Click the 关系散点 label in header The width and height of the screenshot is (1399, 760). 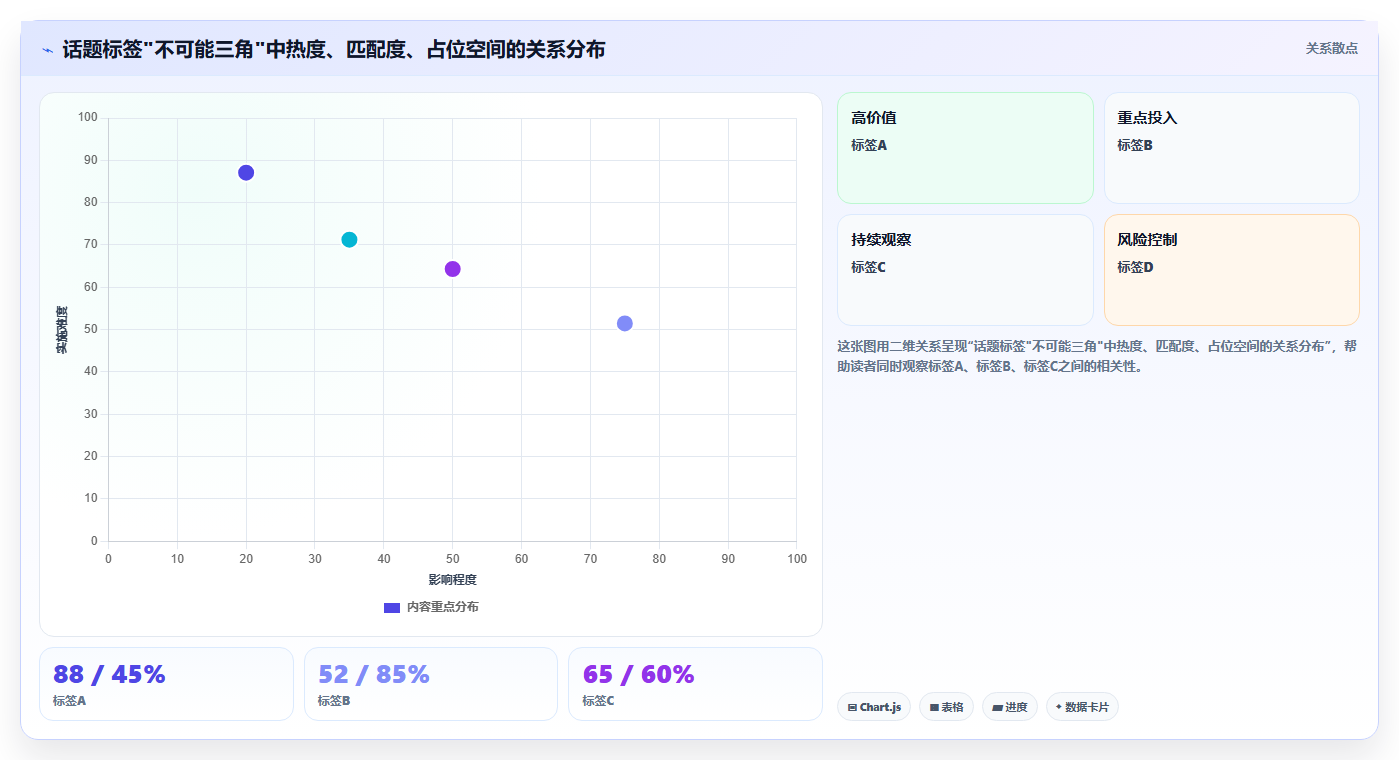tap(1332, 48)
